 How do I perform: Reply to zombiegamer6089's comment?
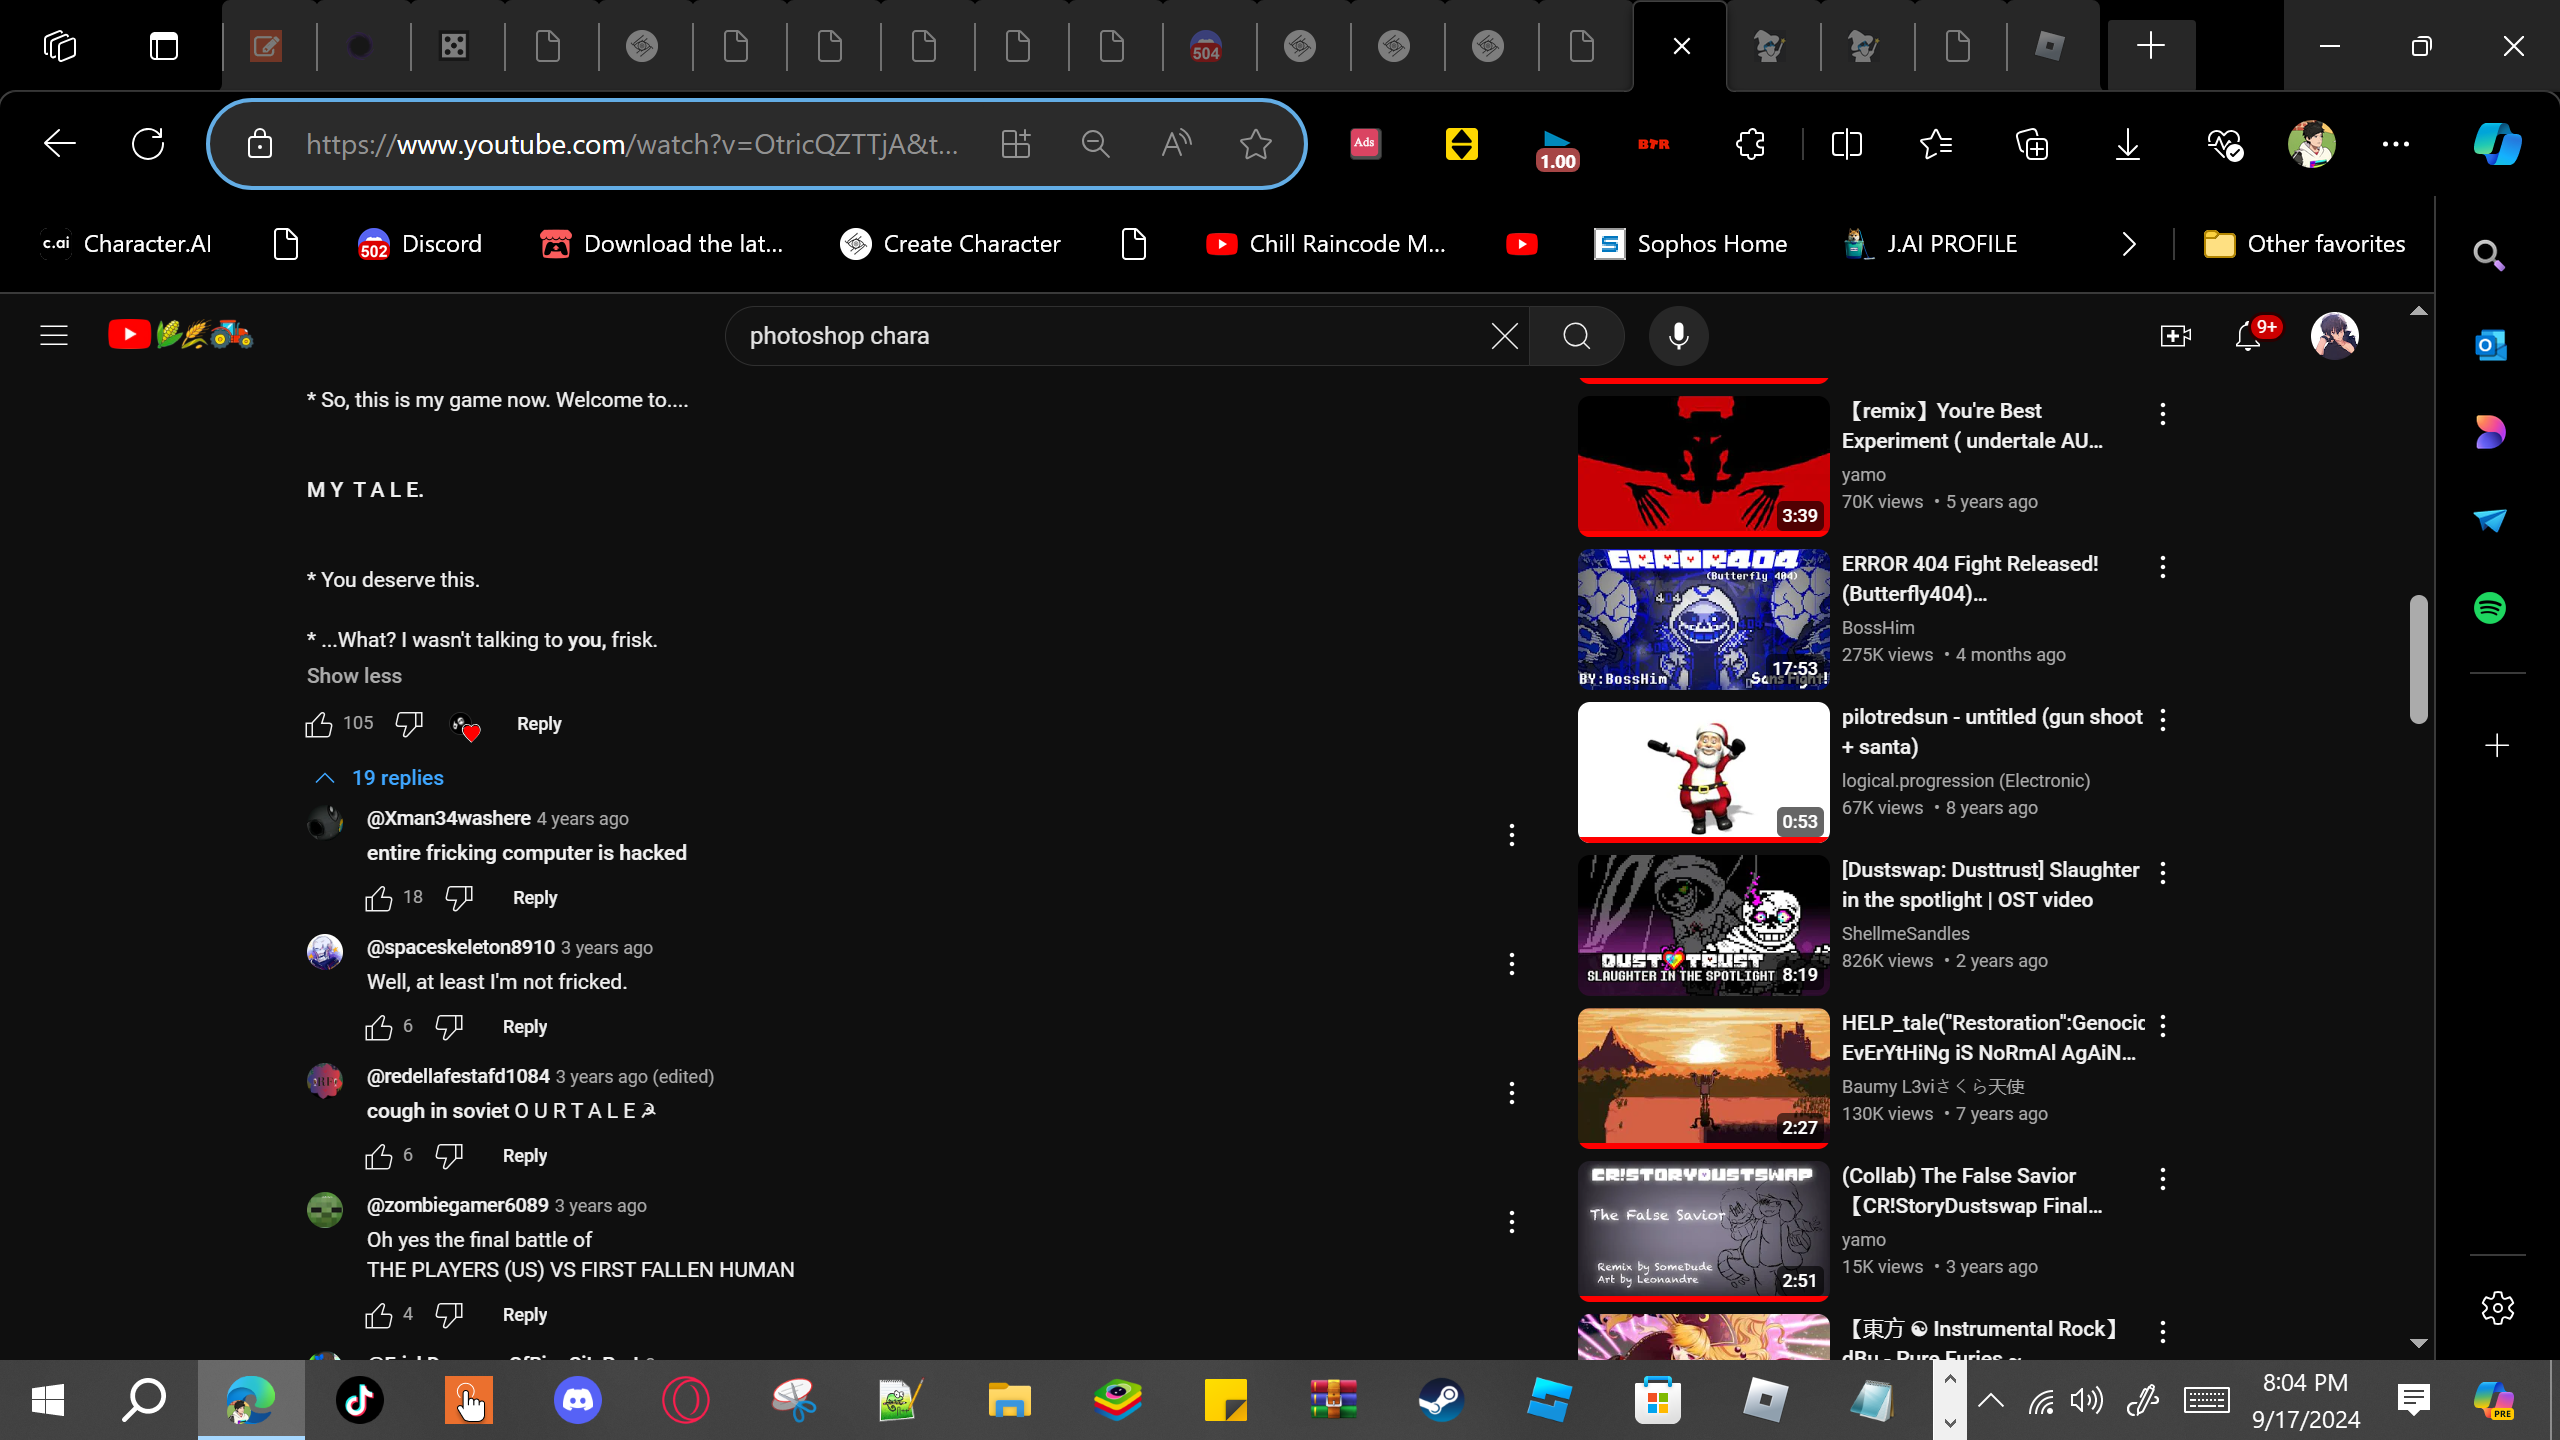click(524, 1315)
